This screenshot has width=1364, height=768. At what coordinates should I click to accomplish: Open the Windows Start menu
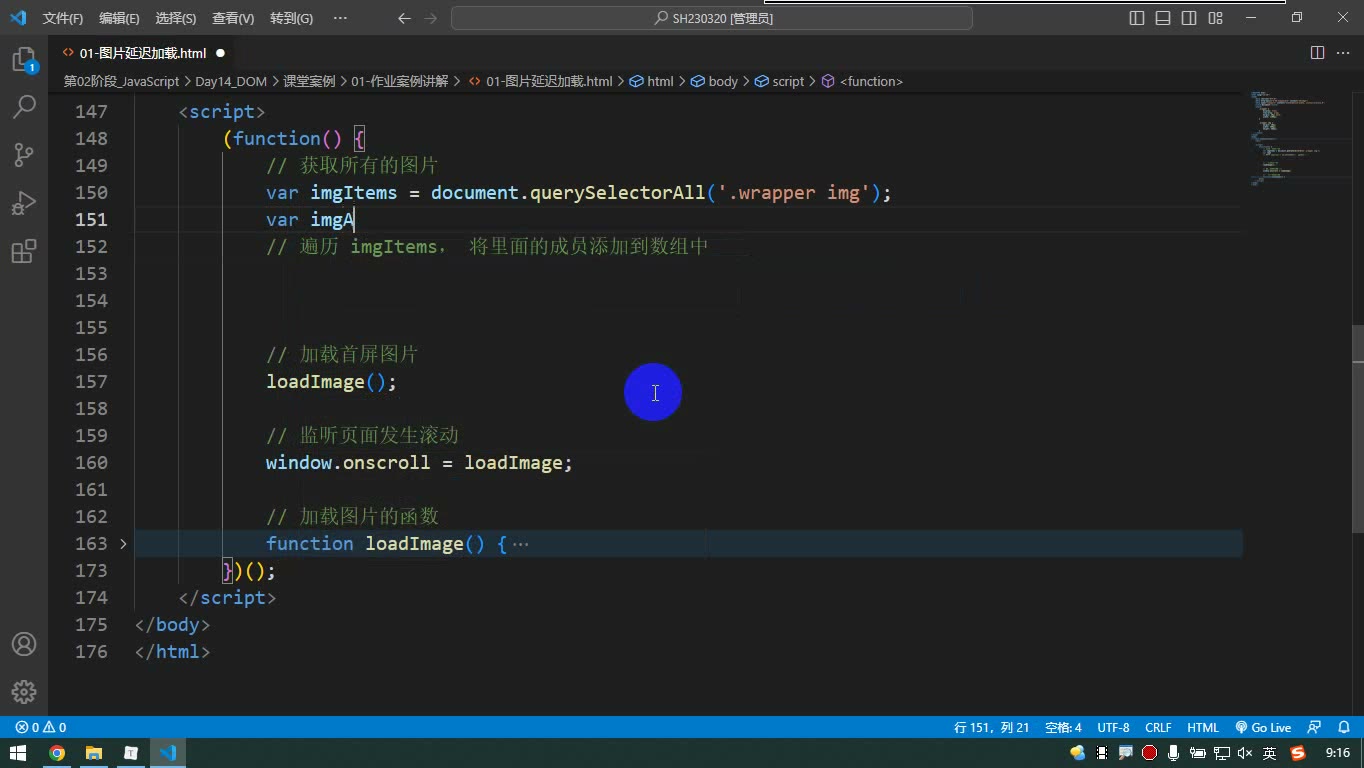click(18, 753)
